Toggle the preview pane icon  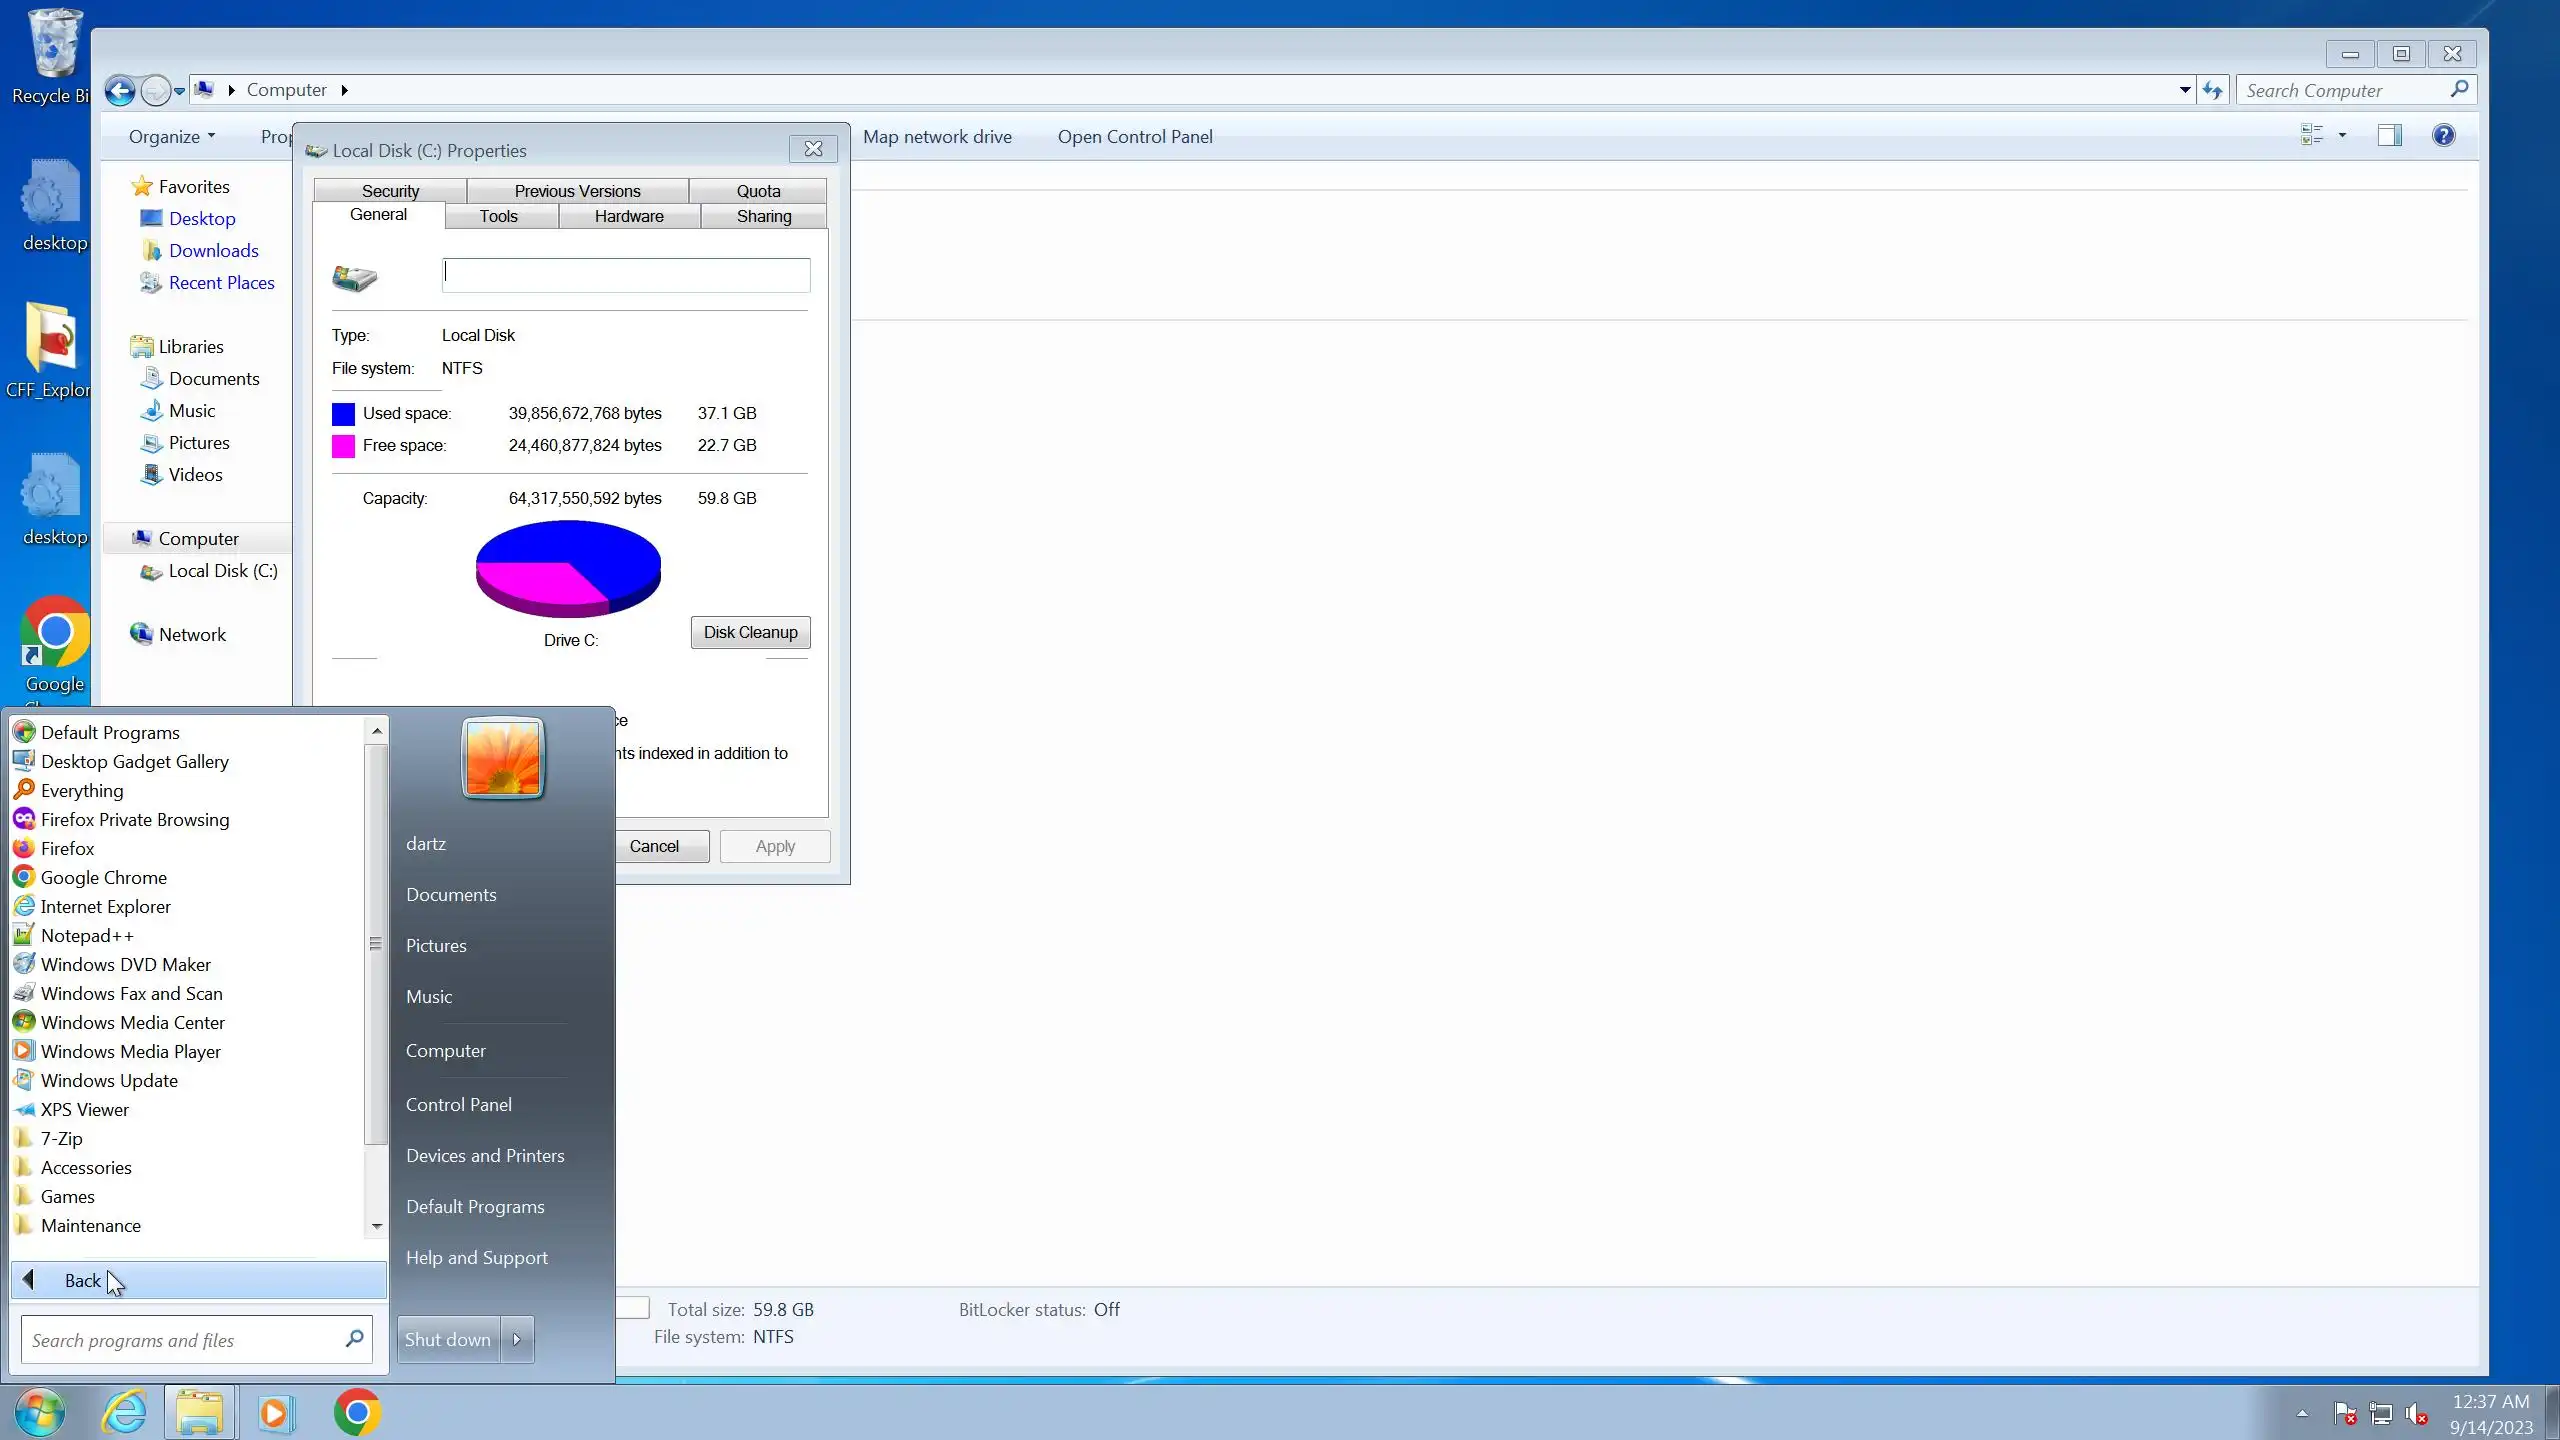[x=2389, y=136]
